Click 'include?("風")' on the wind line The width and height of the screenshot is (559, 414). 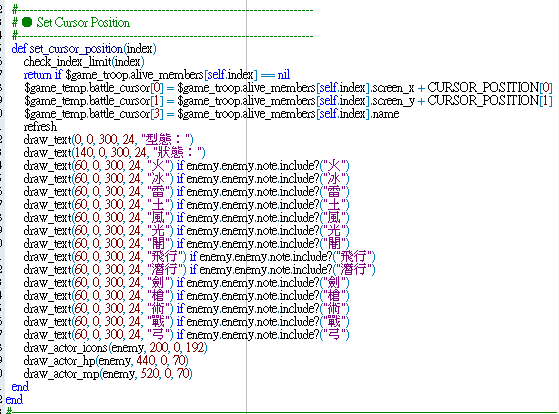[x=314, y=218]
